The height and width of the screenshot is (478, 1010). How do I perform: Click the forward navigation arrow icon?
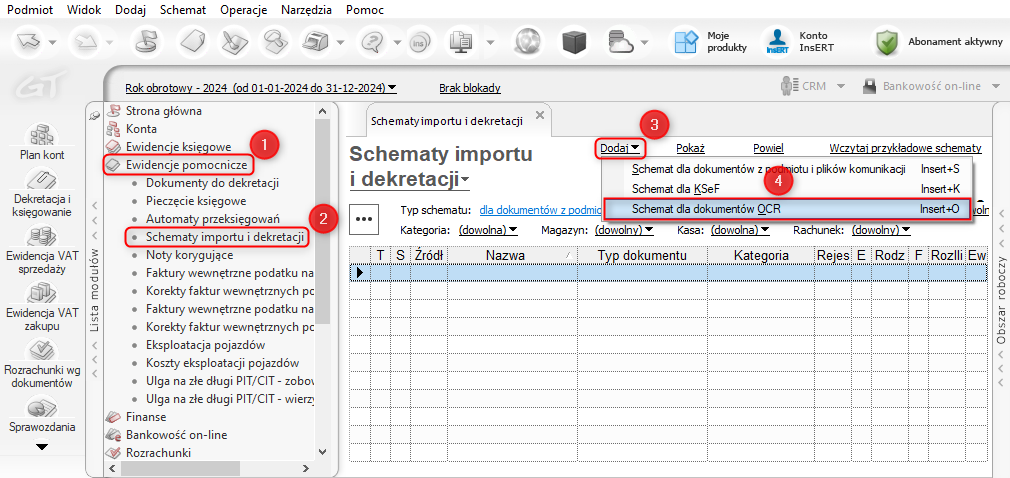(x=86, y=43)
